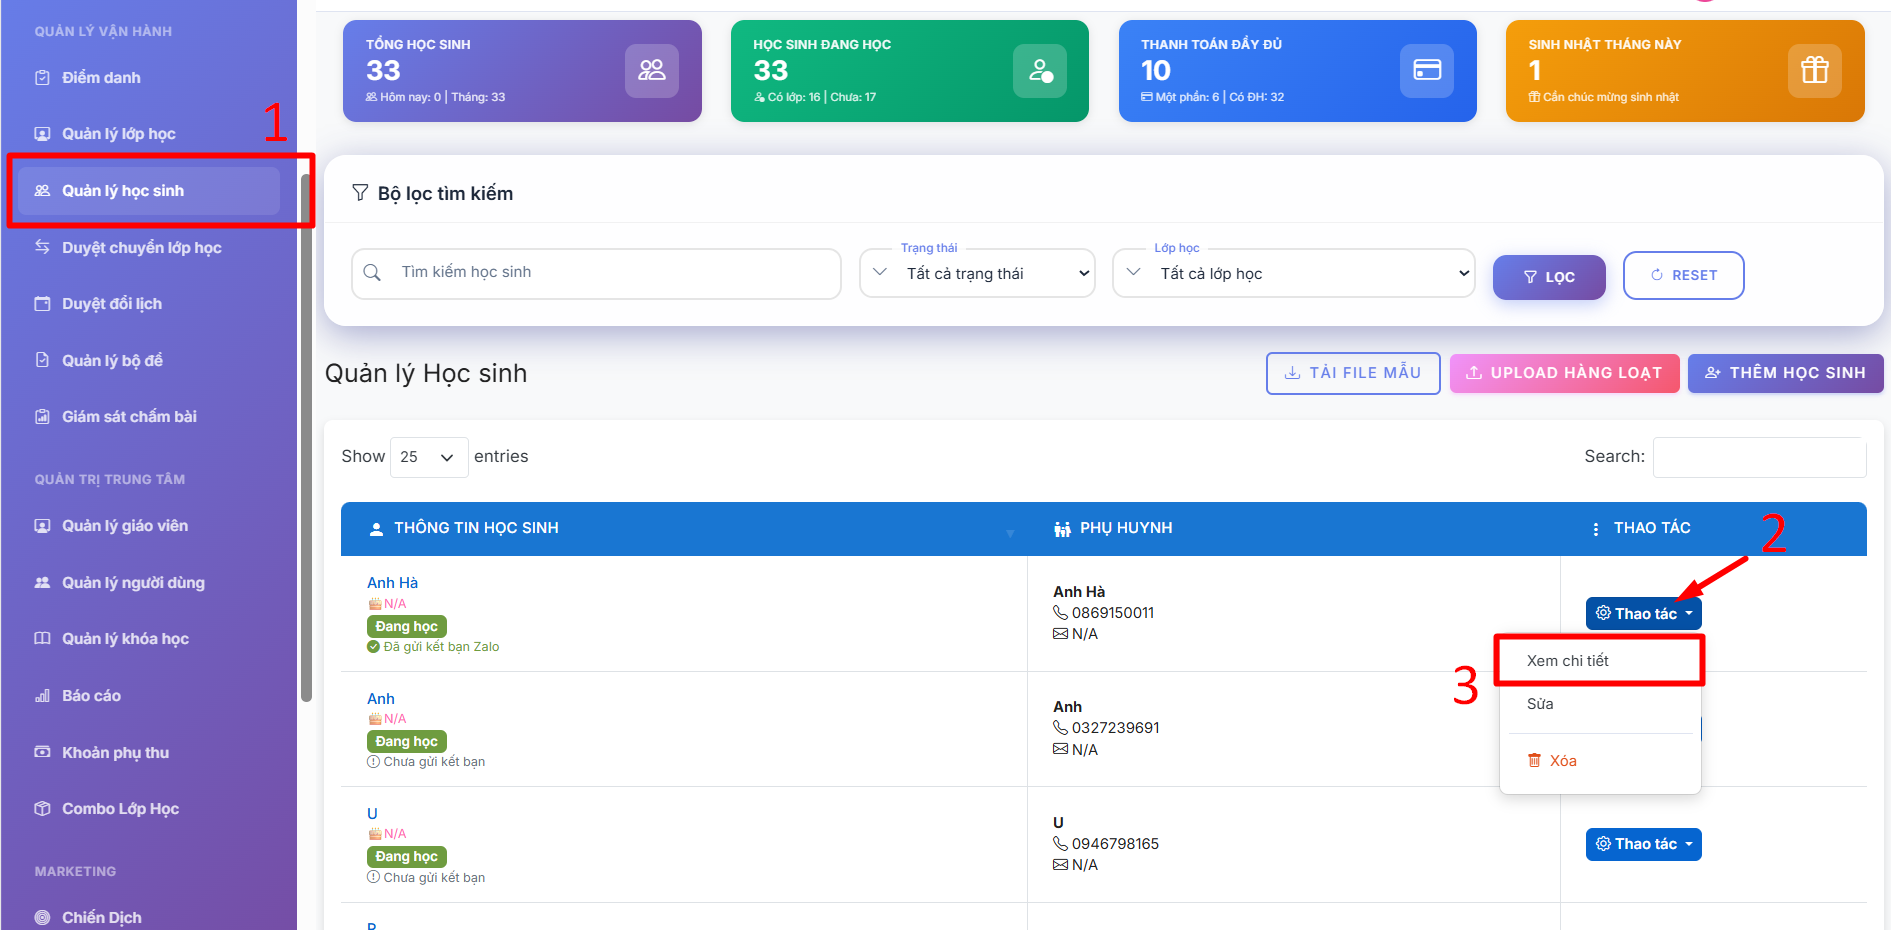Click the funnel icon next to Bộ lọc tìm kiếm
Viewport: 1891px width, 930px height.
pyautogui.click(x=360, y=193)
